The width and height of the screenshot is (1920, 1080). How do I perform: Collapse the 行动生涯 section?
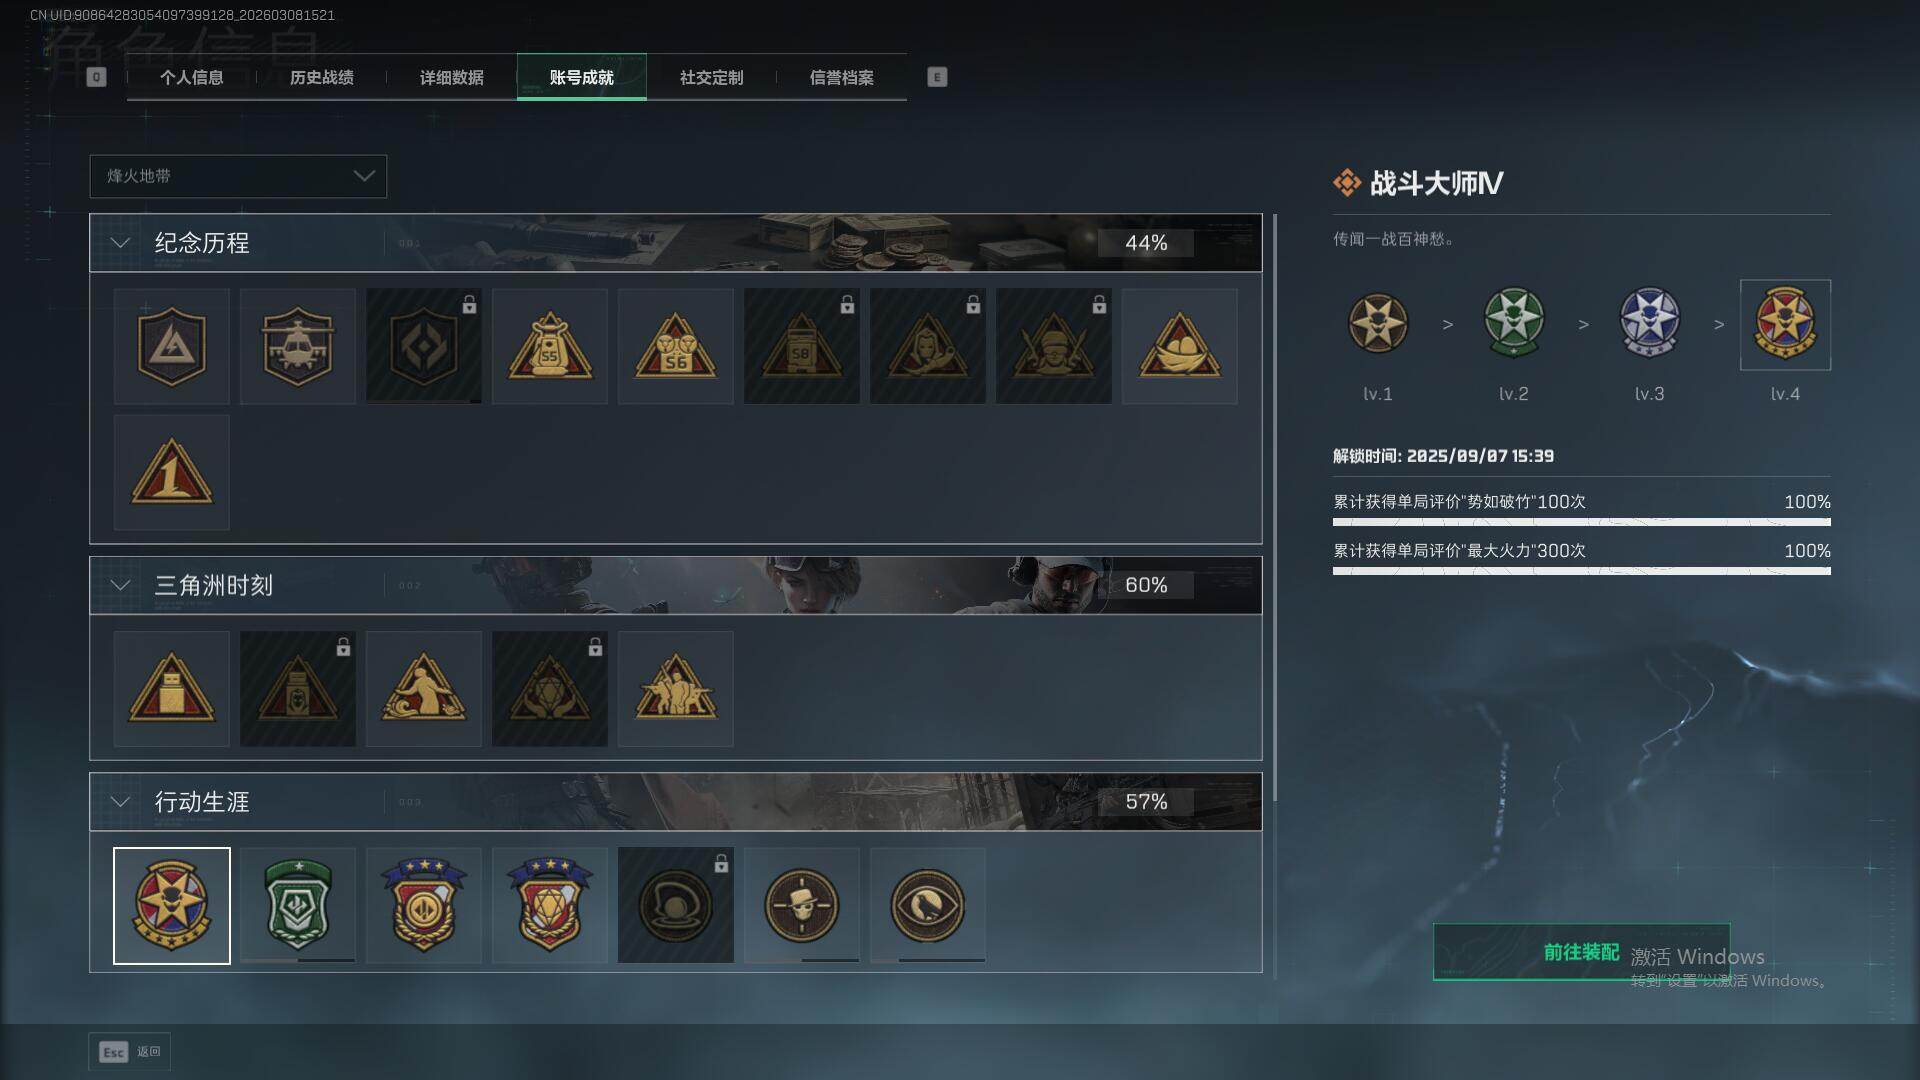coord(120,801)
